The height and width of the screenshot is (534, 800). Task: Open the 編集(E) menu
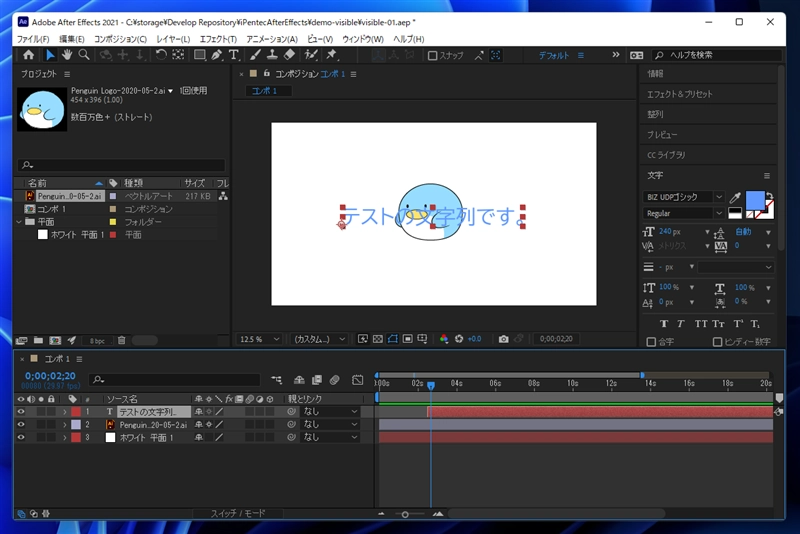(71, 39)
